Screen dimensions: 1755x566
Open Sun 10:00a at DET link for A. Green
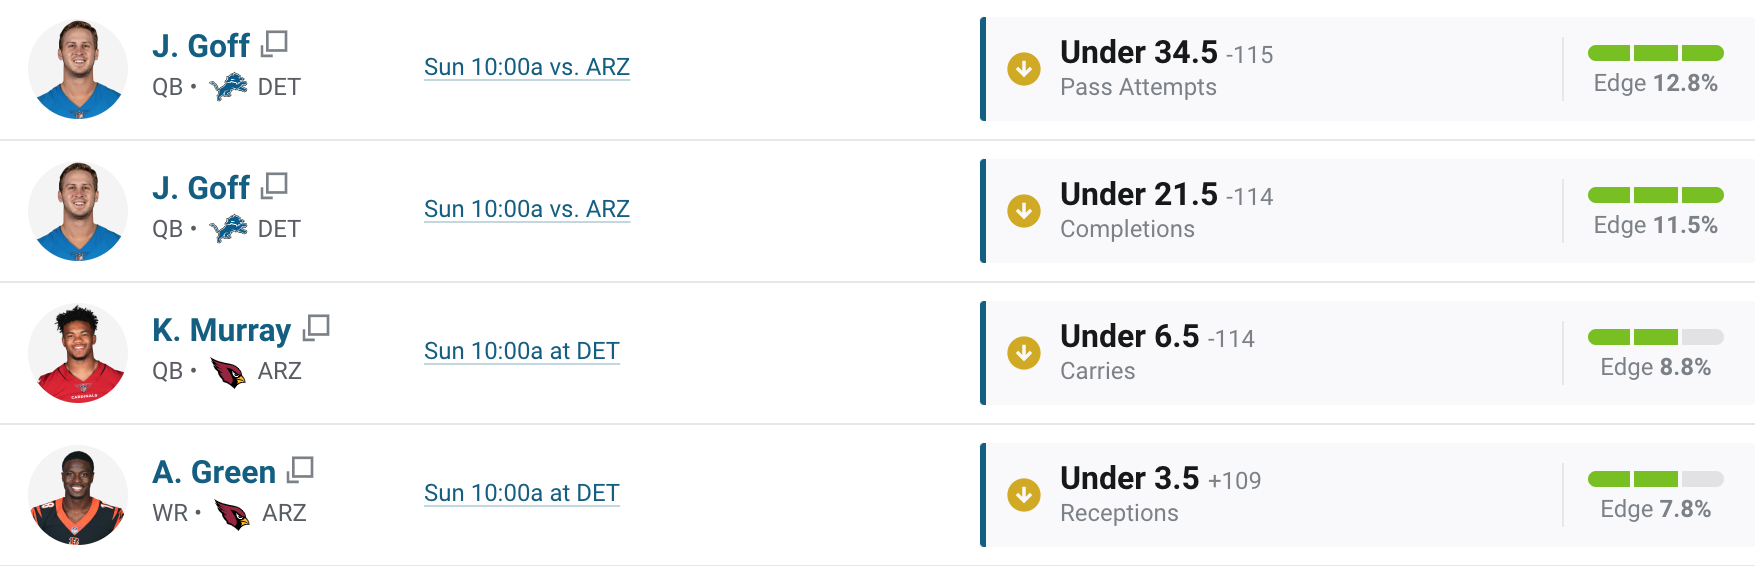[522, 493]
